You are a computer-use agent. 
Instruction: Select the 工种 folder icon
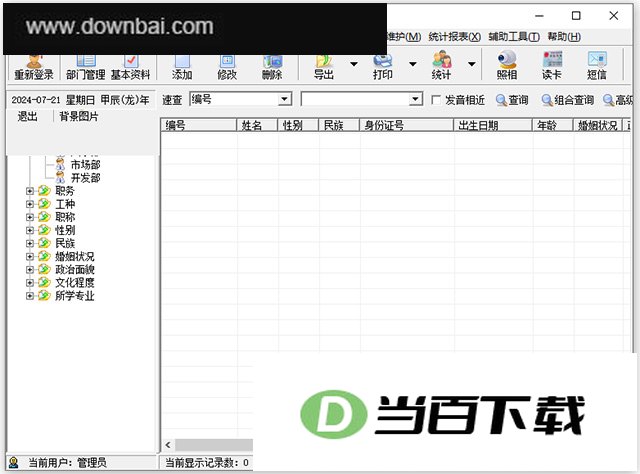click(x=44, y=204)
